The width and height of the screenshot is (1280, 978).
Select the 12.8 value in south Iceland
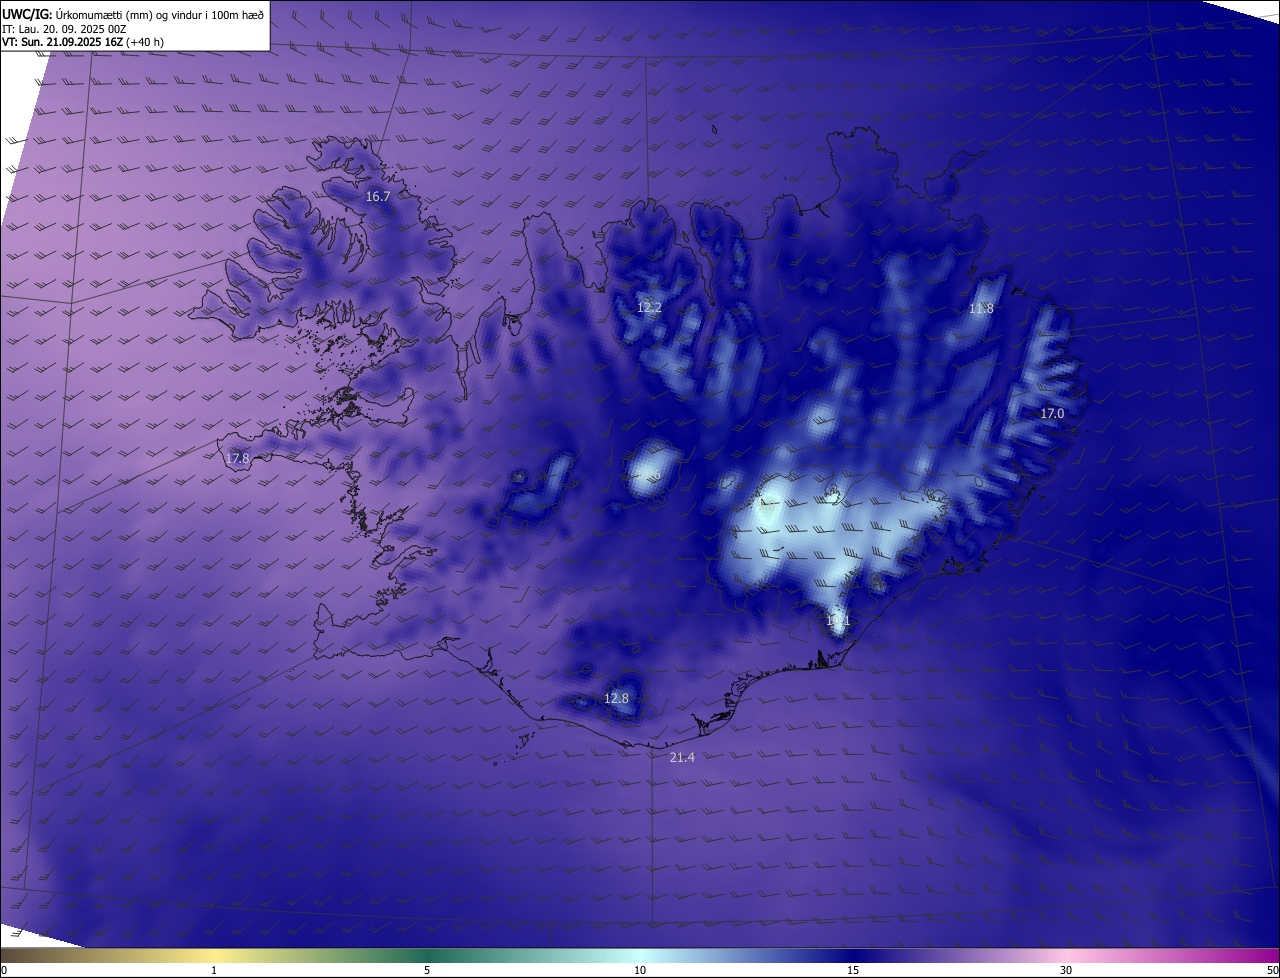(x=616, y=698)
